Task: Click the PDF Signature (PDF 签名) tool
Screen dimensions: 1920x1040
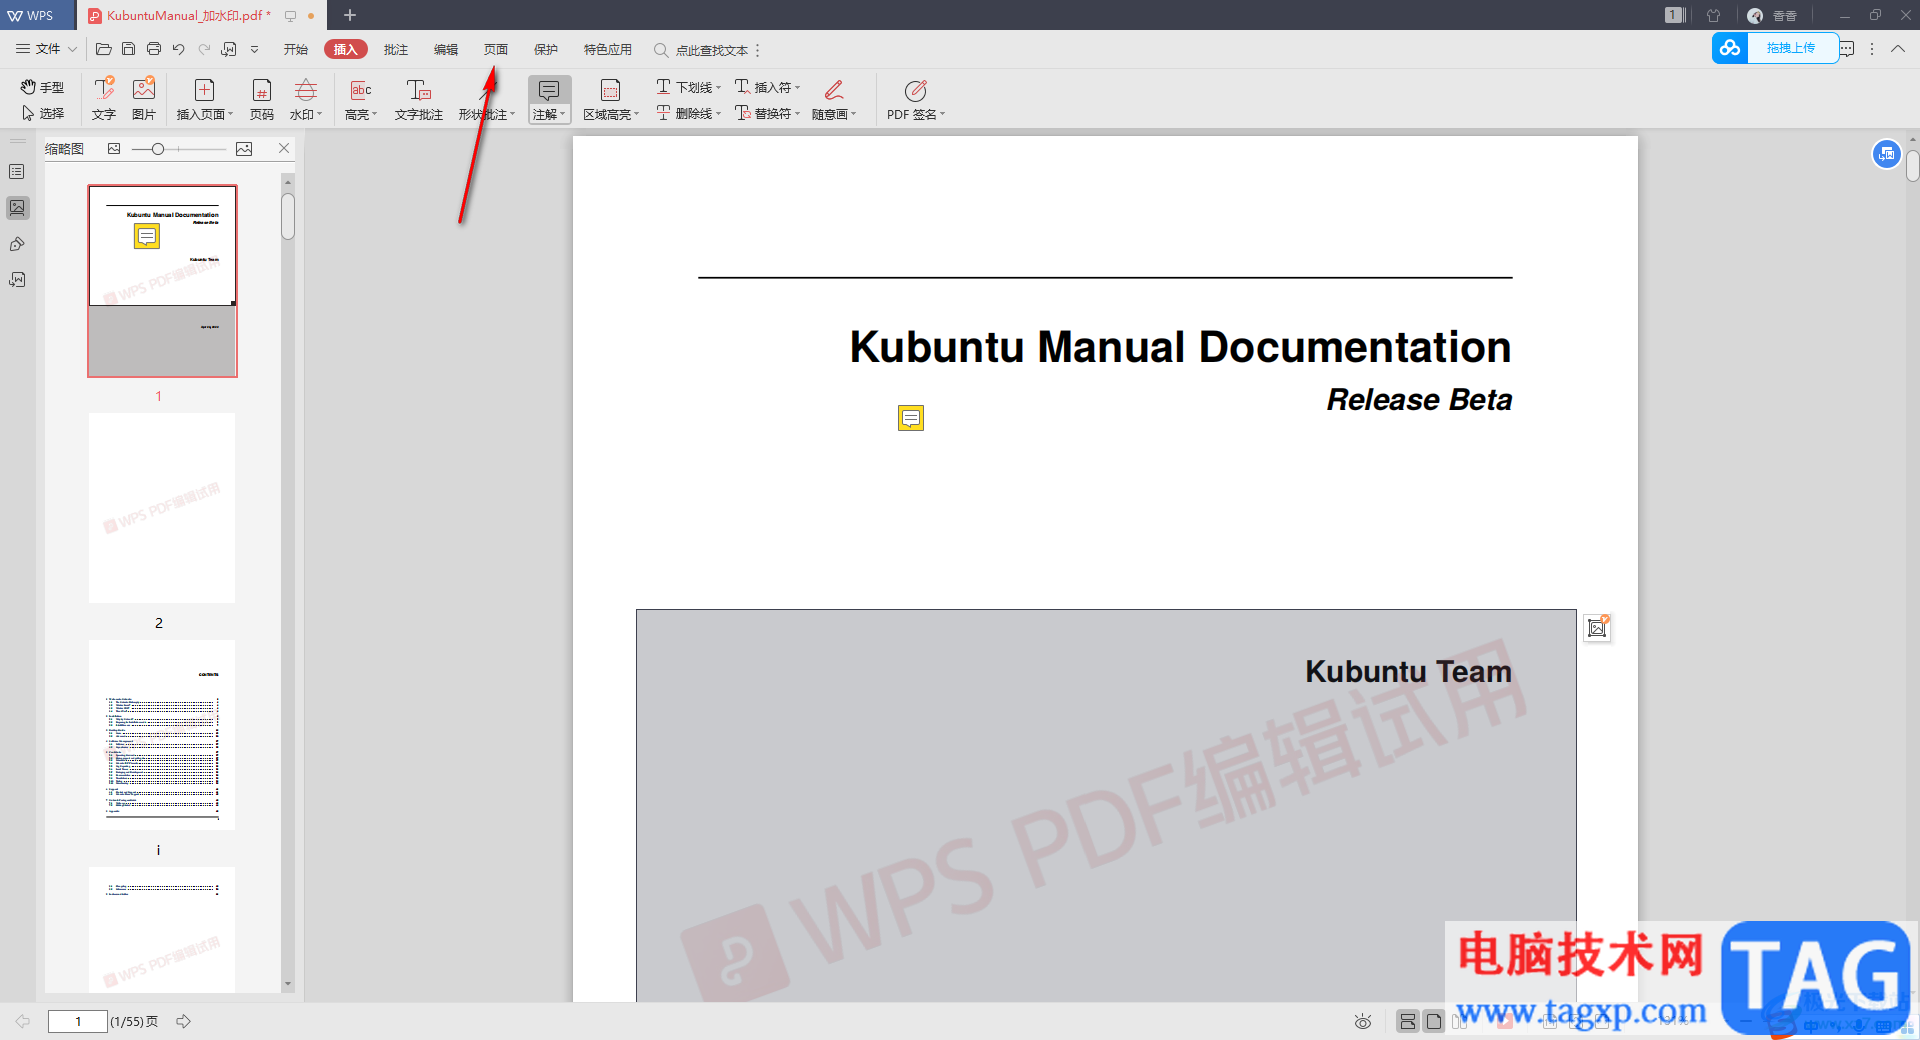Action: coord(916,99)
